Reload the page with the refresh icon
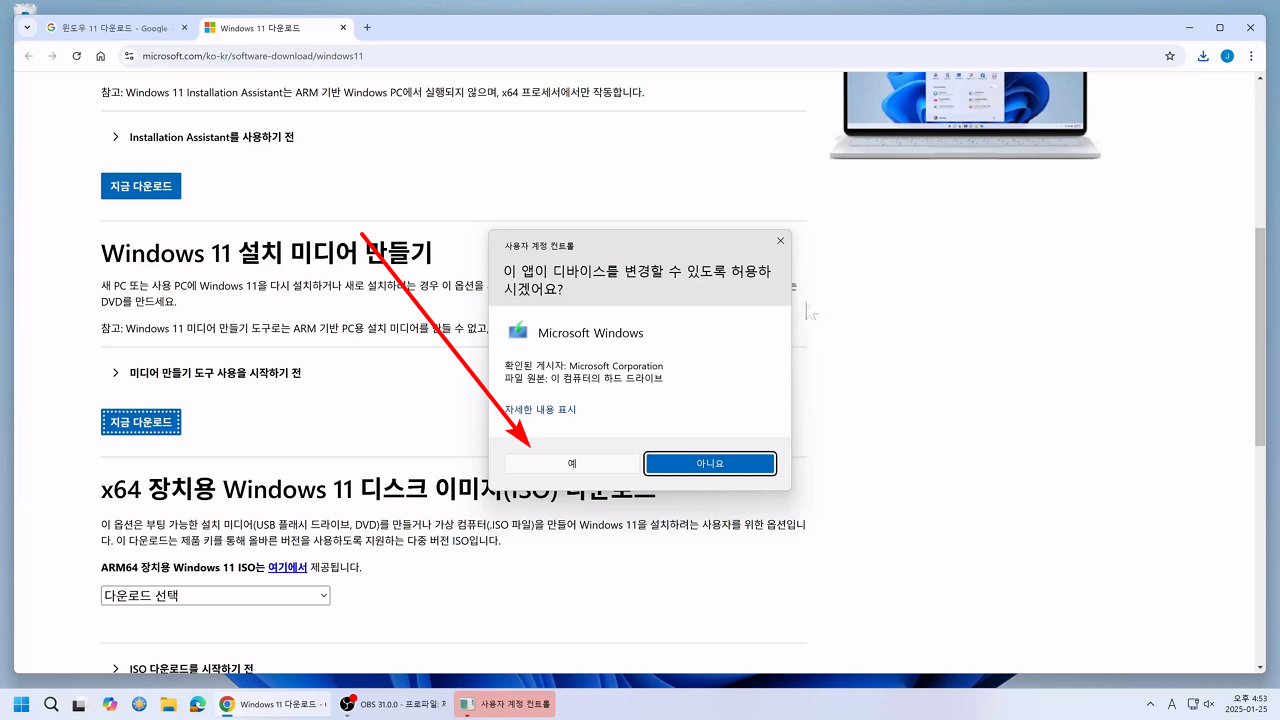 pos(77,56)
